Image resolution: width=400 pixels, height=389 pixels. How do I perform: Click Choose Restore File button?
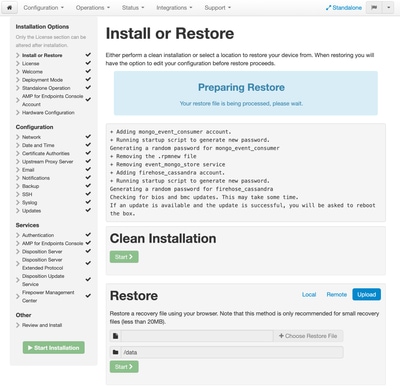tap(308, 336)
